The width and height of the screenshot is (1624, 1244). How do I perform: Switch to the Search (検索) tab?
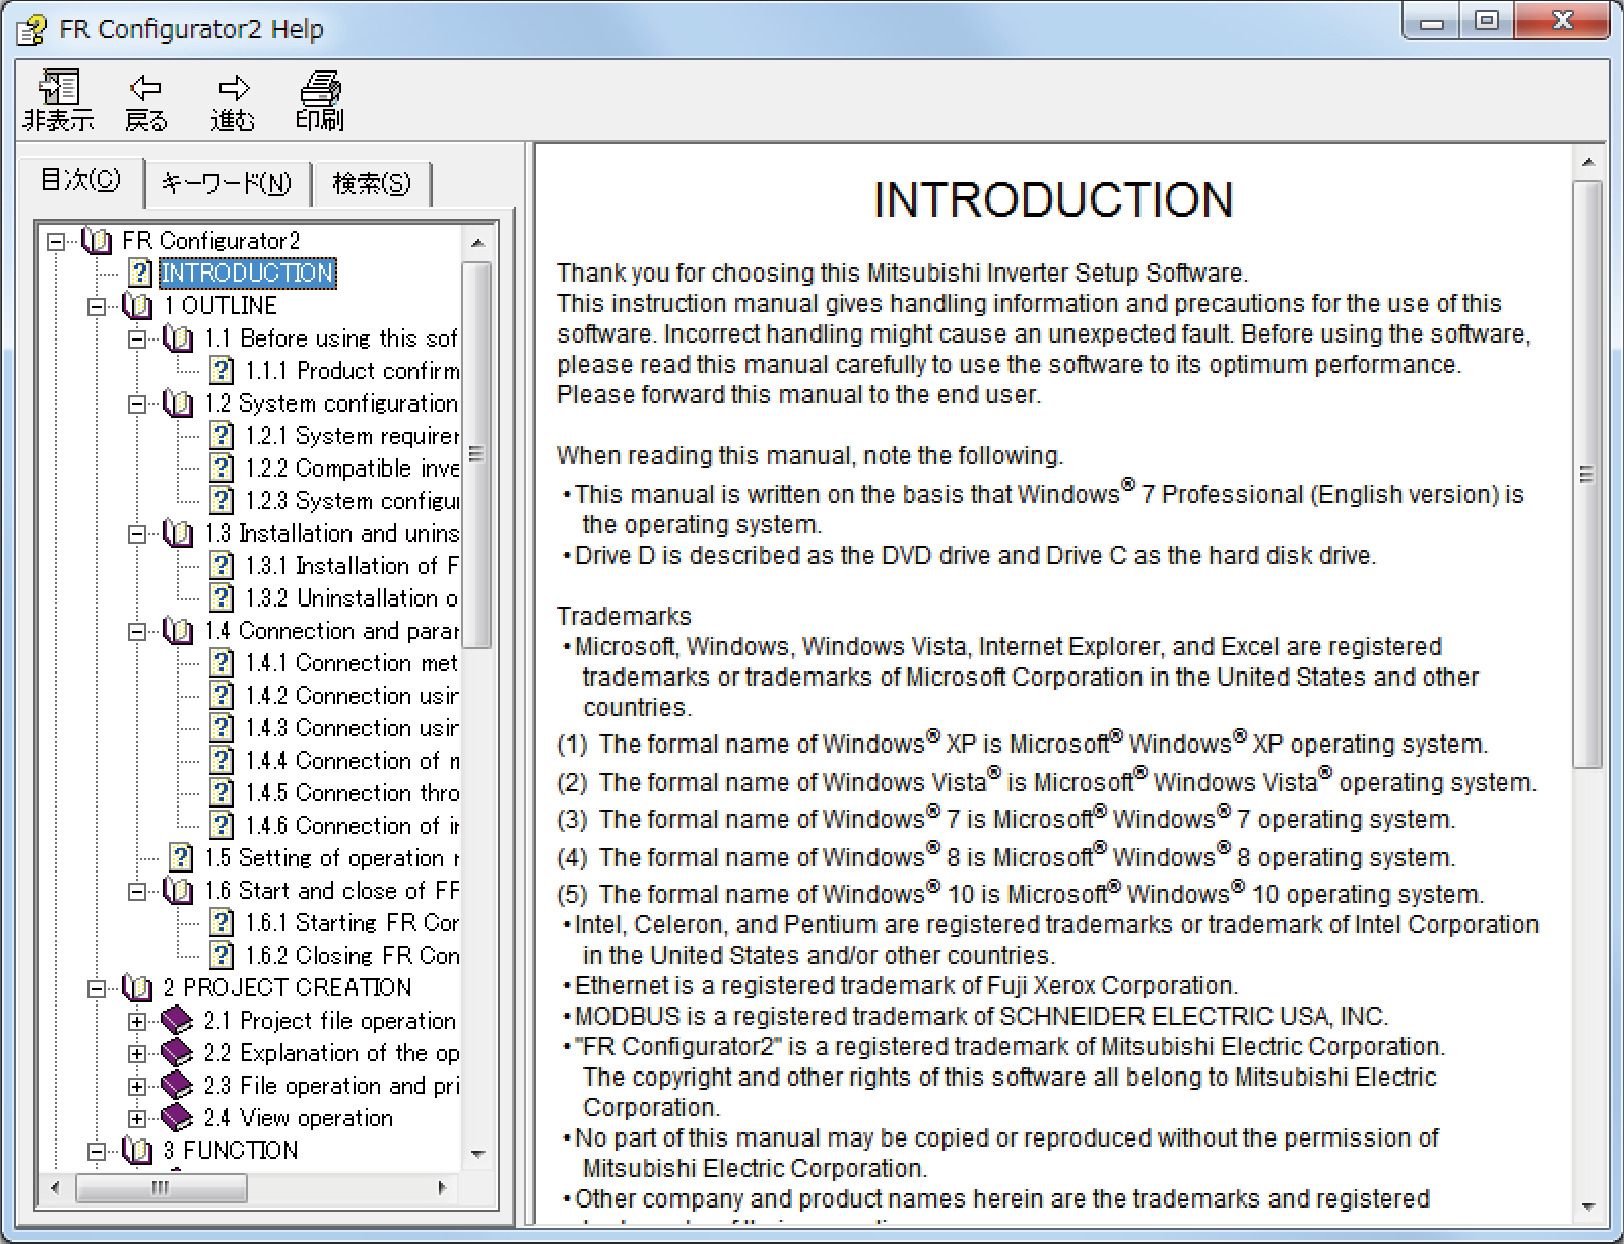[x=371, y=183]
